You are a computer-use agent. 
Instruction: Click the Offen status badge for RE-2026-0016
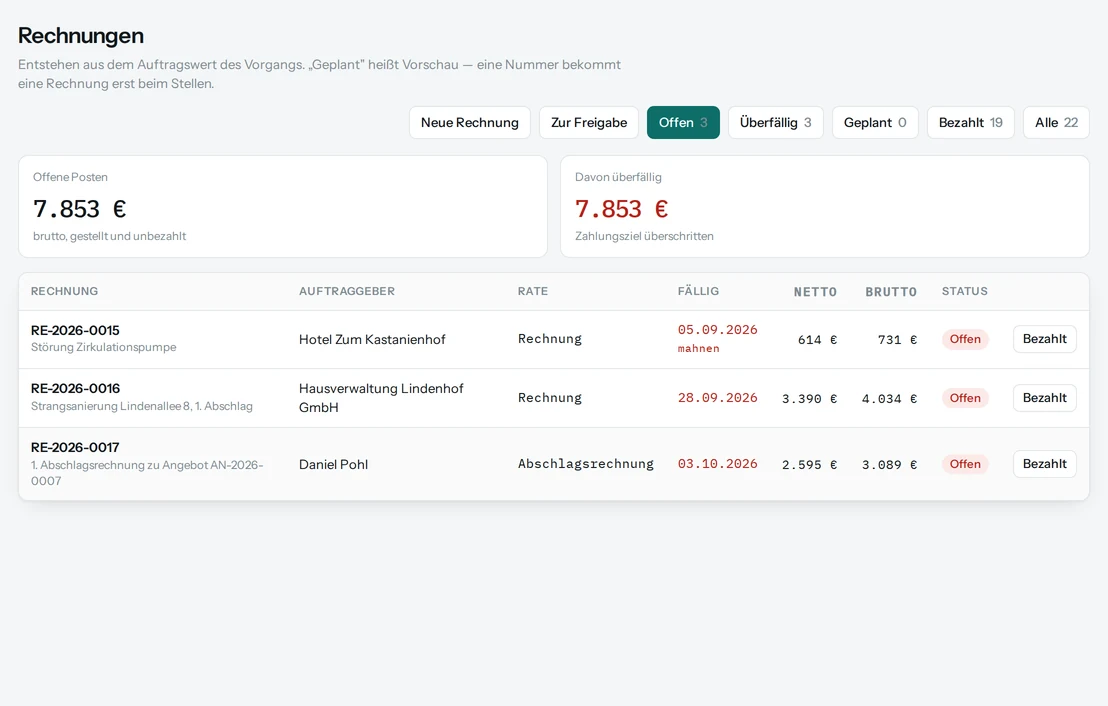click(x=965, y=398)
